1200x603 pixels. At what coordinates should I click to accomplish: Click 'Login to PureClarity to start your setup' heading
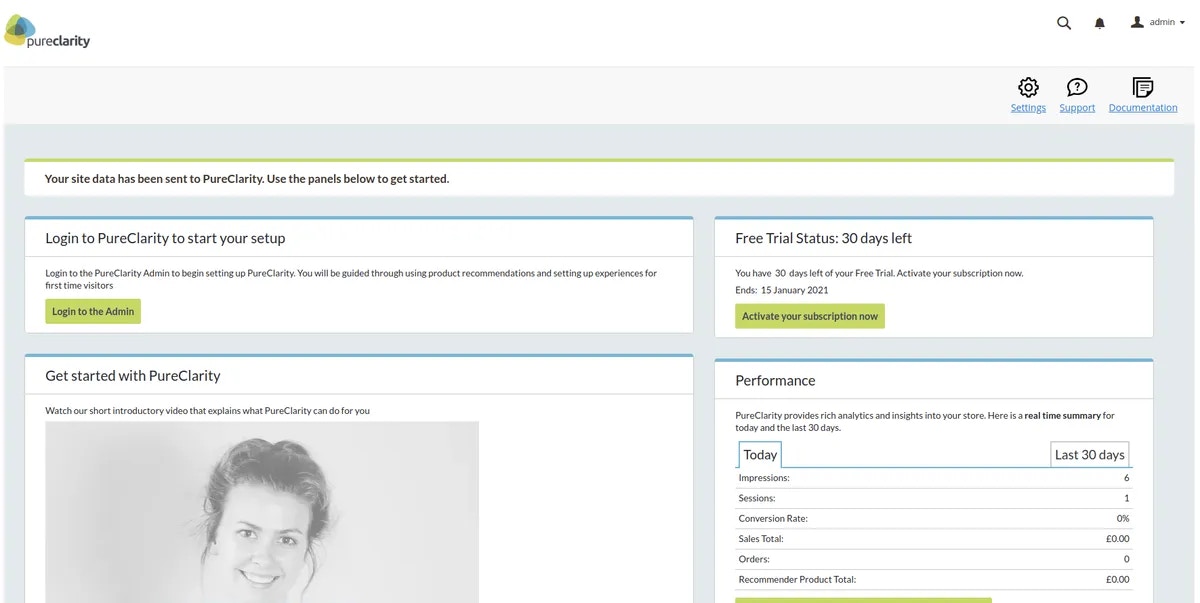[165, 238]
